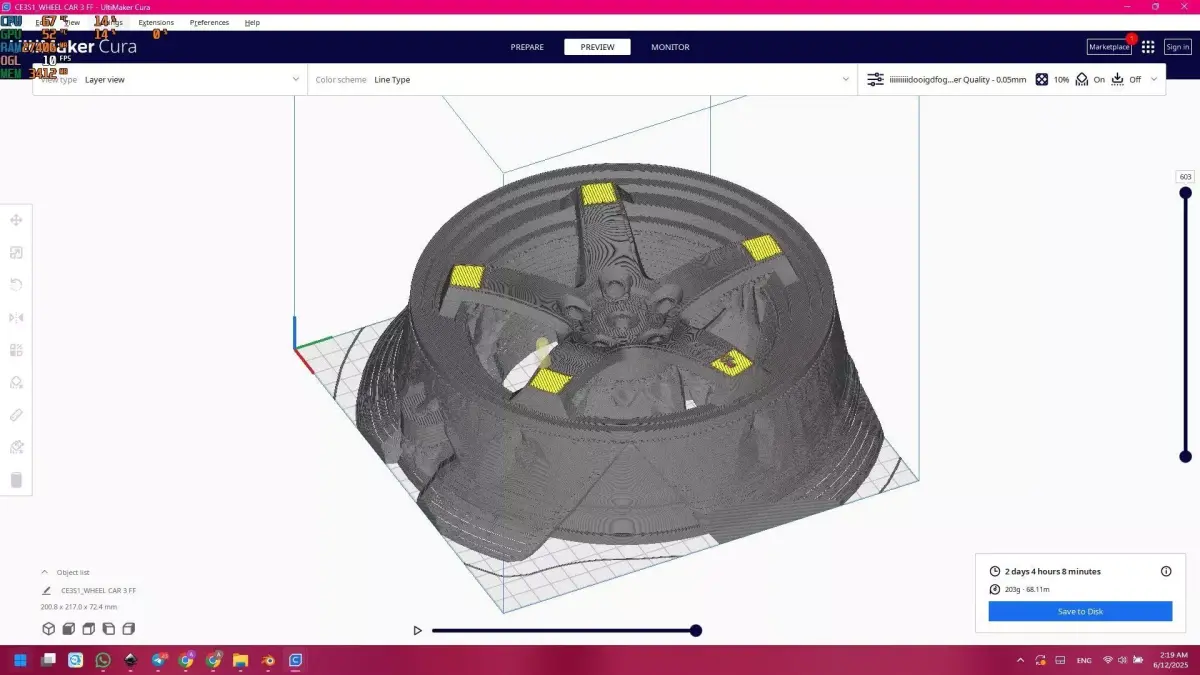
Task: Click the top handle of the layer slider
Action: 1186,195
